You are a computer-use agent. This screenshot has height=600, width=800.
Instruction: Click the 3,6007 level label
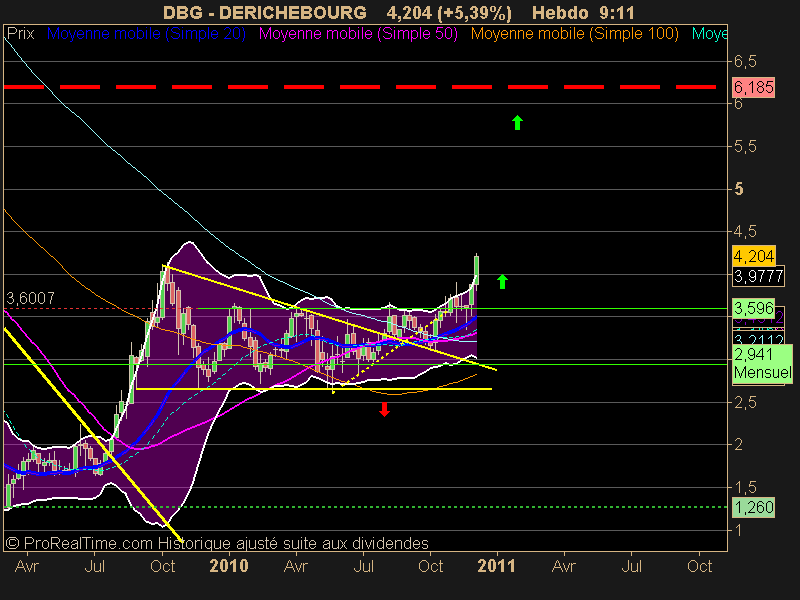point(30,298)
